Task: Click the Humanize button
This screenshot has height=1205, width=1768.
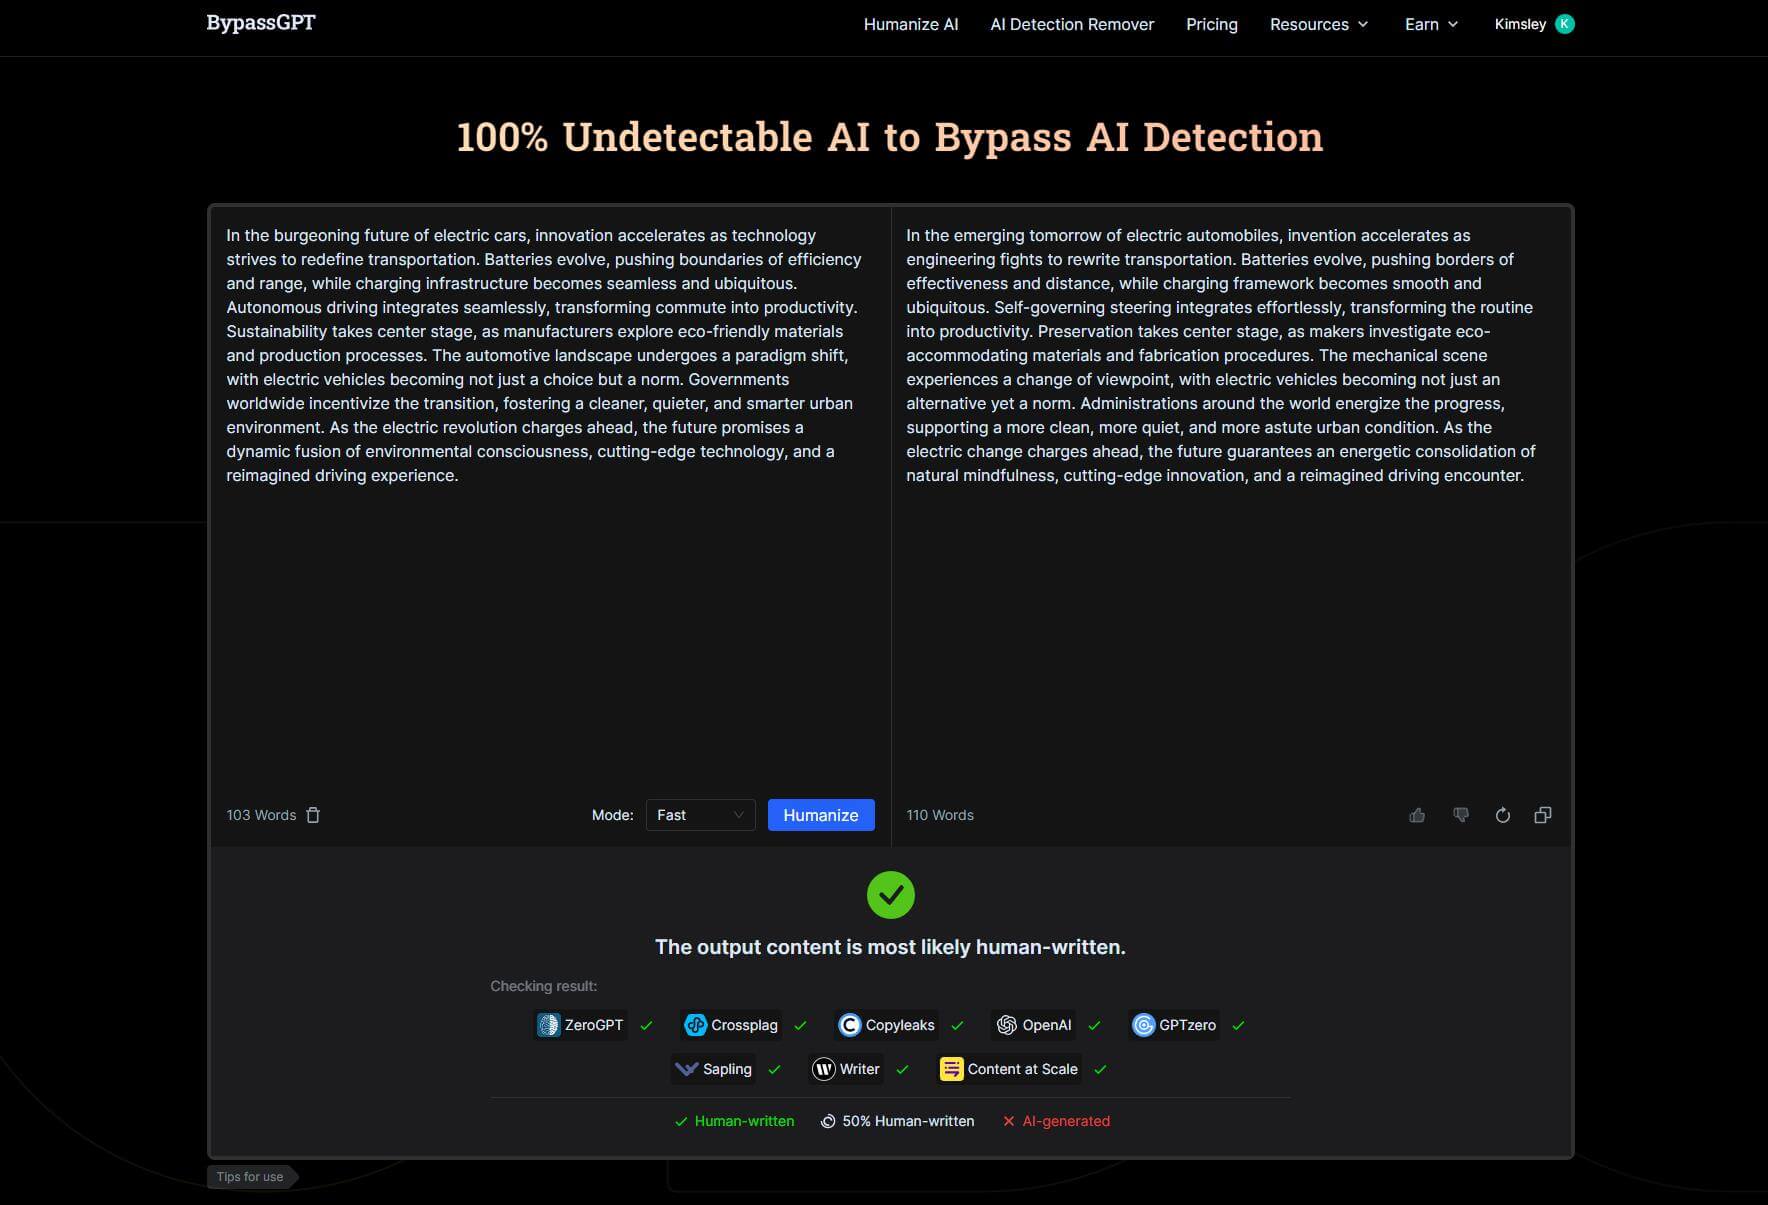Action: click(x=821, y=815)
